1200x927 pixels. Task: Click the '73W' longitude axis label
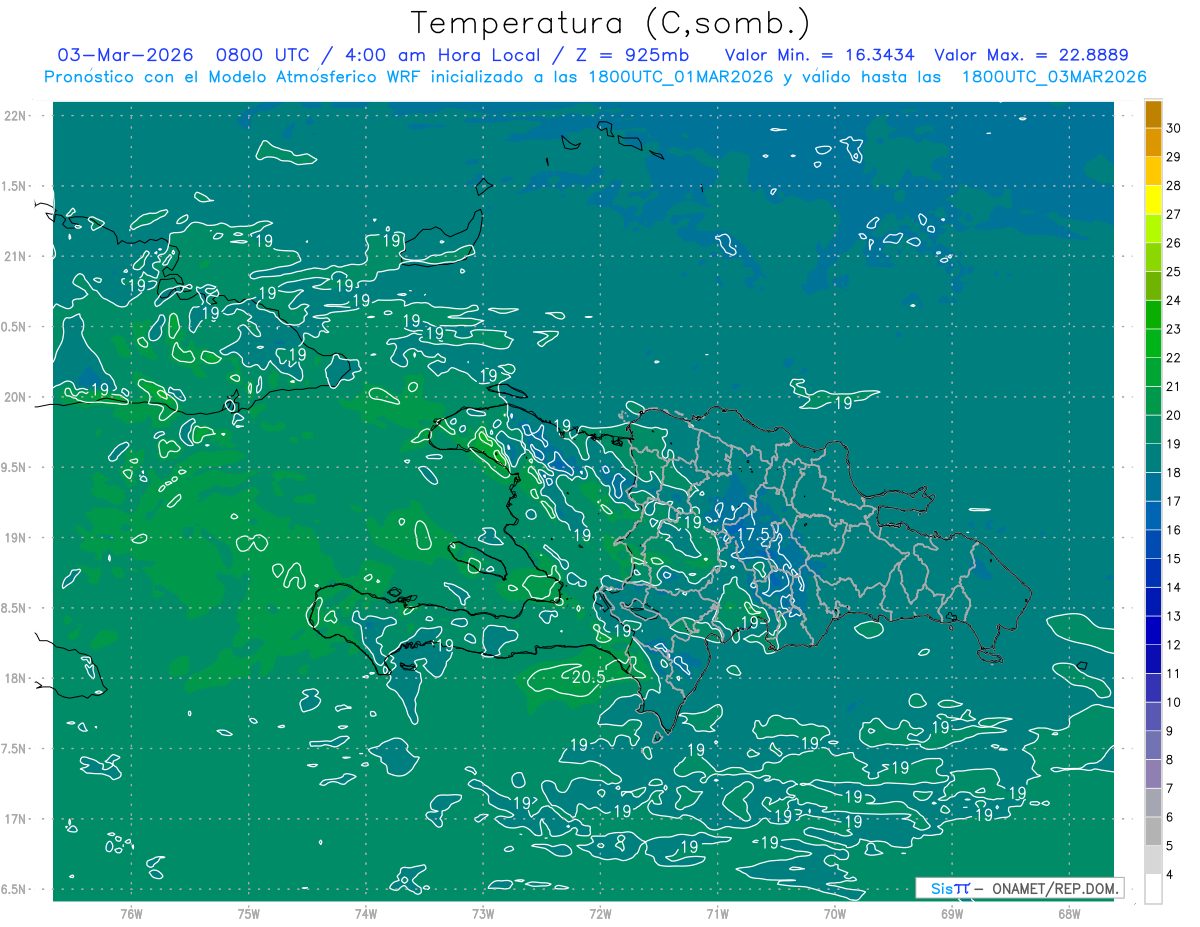483,913
